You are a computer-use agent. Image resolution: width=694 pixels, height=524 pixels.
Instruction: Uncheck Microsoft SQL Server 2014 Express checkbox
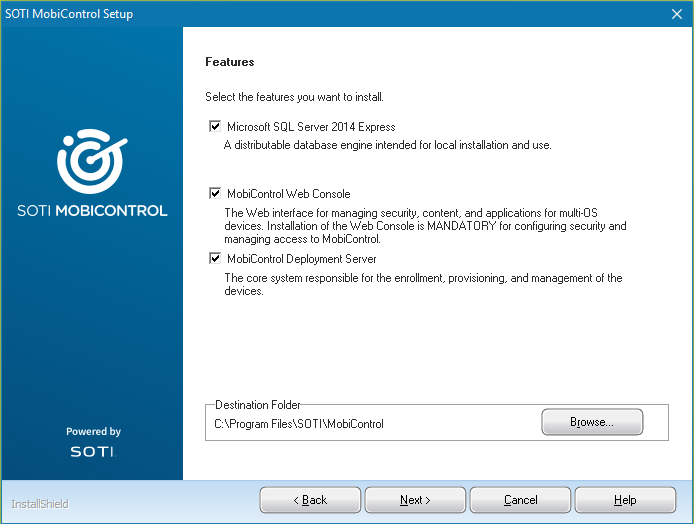(x=215, y=127)
